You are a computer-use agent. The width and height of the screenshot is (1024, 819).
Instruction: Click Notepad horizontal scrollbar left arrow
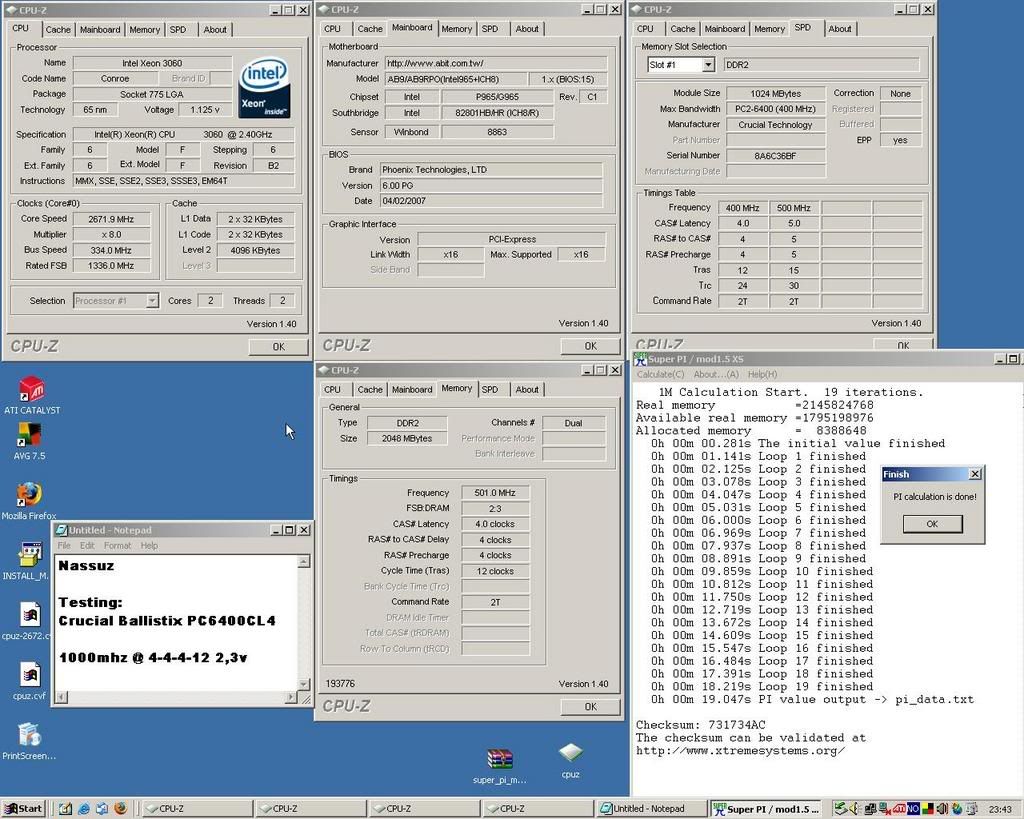coord(61,698)
